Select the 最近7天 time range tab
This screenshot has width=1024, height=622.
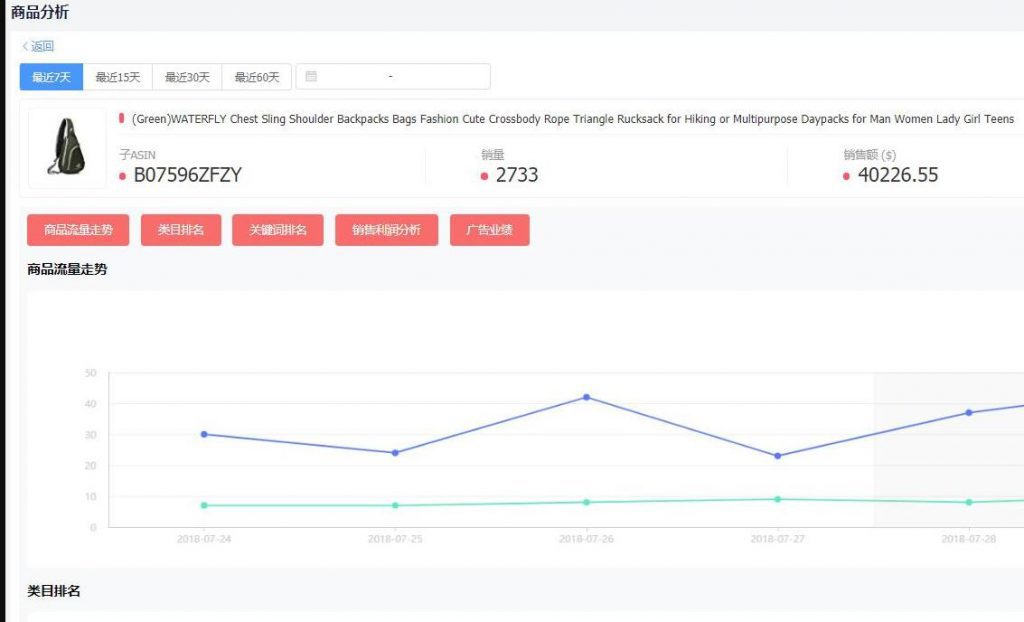point(51,77)
